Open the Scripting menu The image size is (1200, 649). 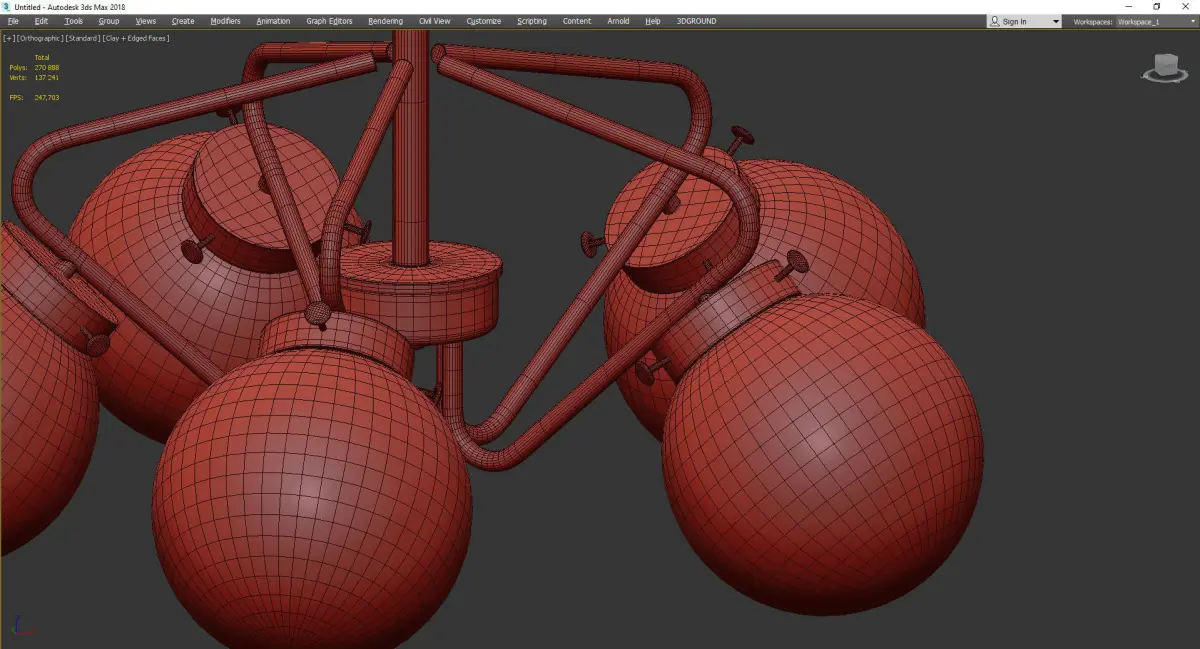pyautogui.click(x=532, y=21)
